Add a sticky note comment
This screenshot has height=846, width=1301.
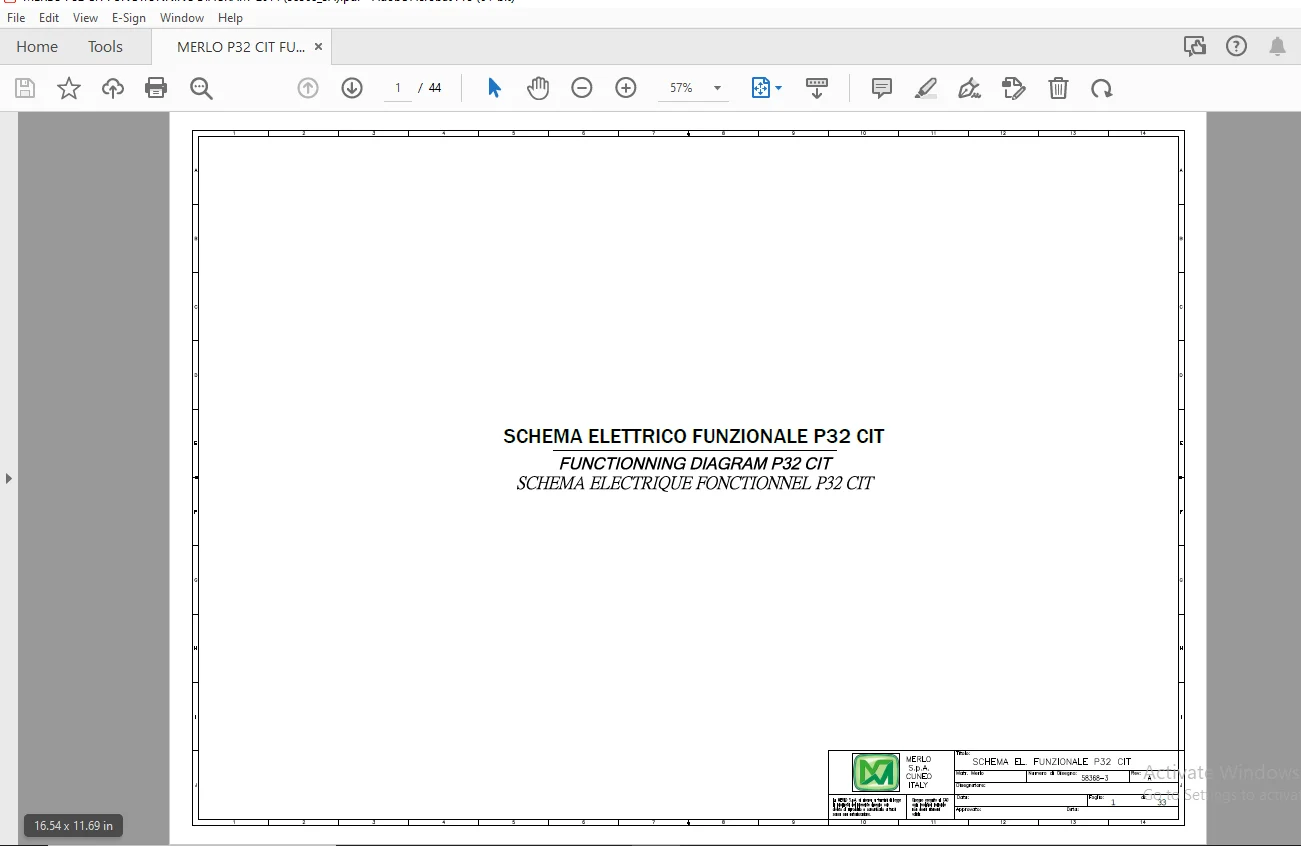pyautogui.click(x=882, y=88)
